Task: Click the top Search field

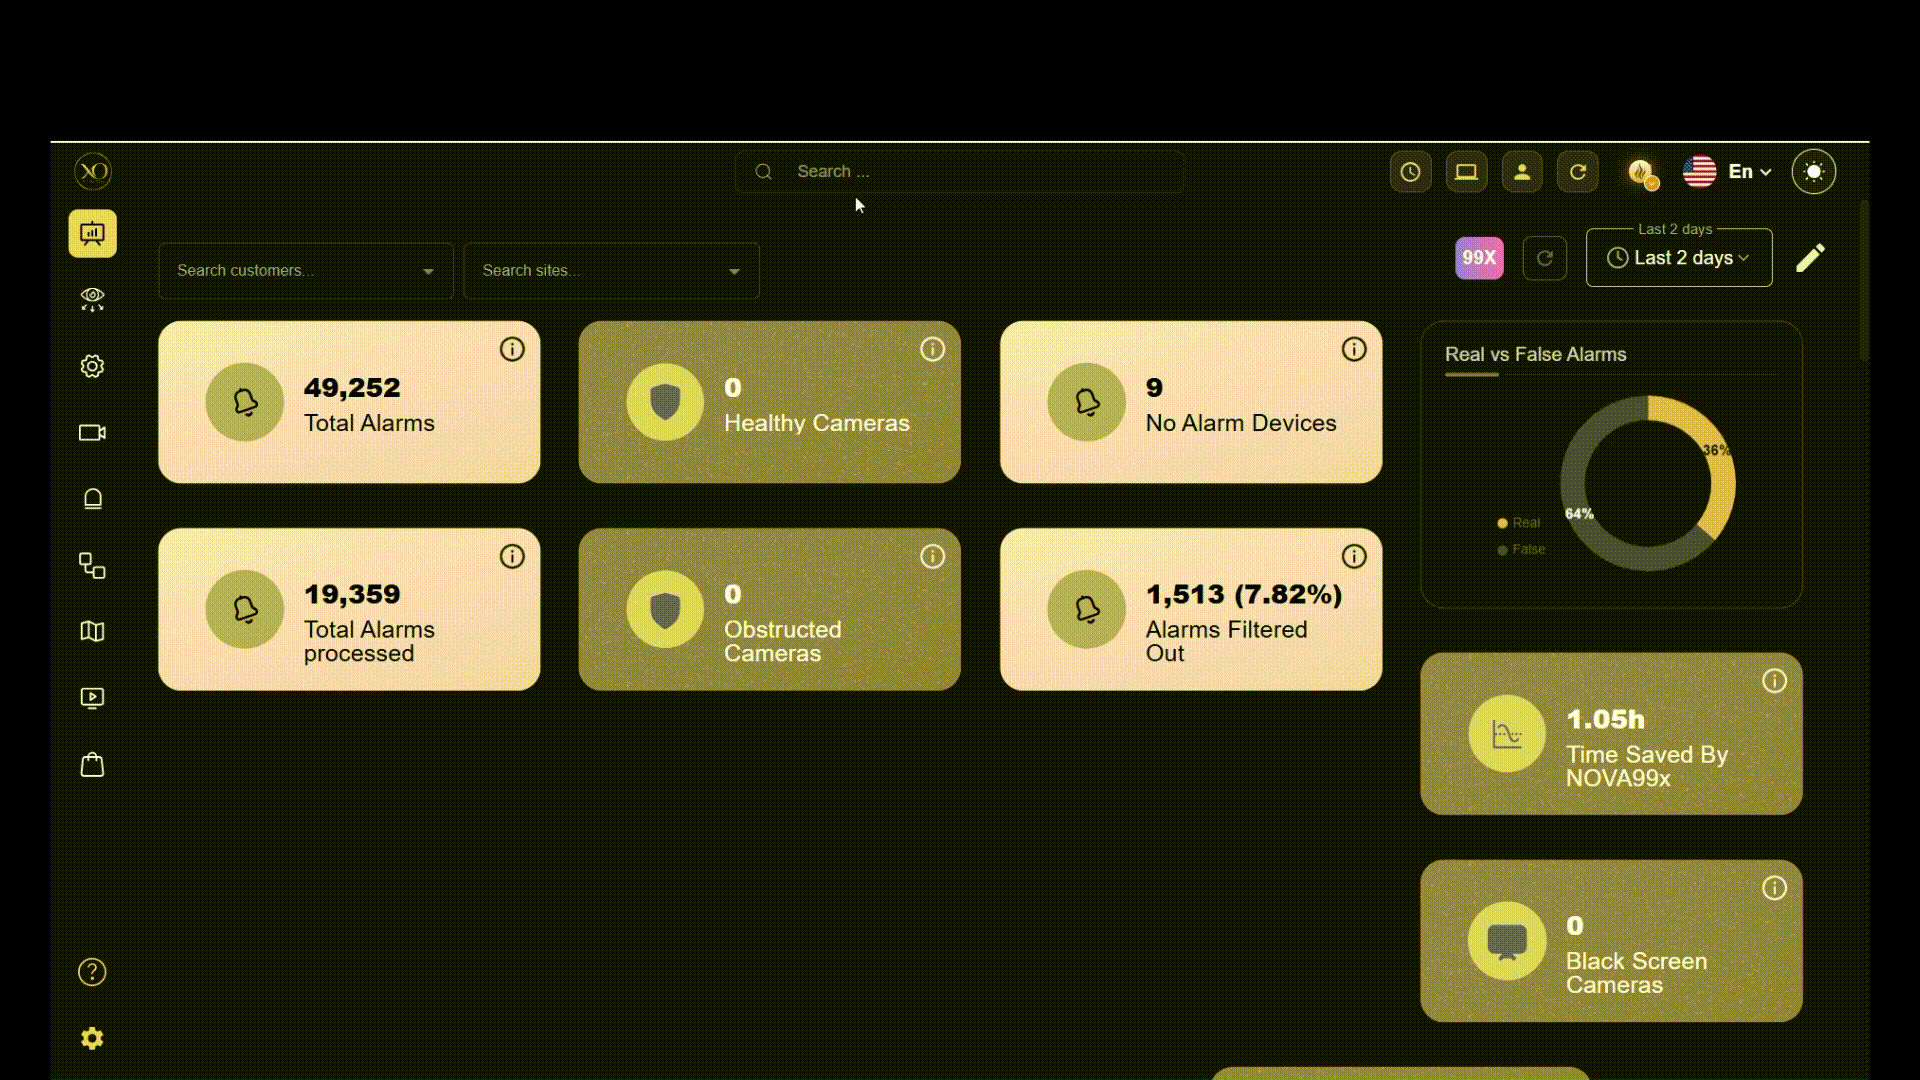Action: [x=960, y=172]
